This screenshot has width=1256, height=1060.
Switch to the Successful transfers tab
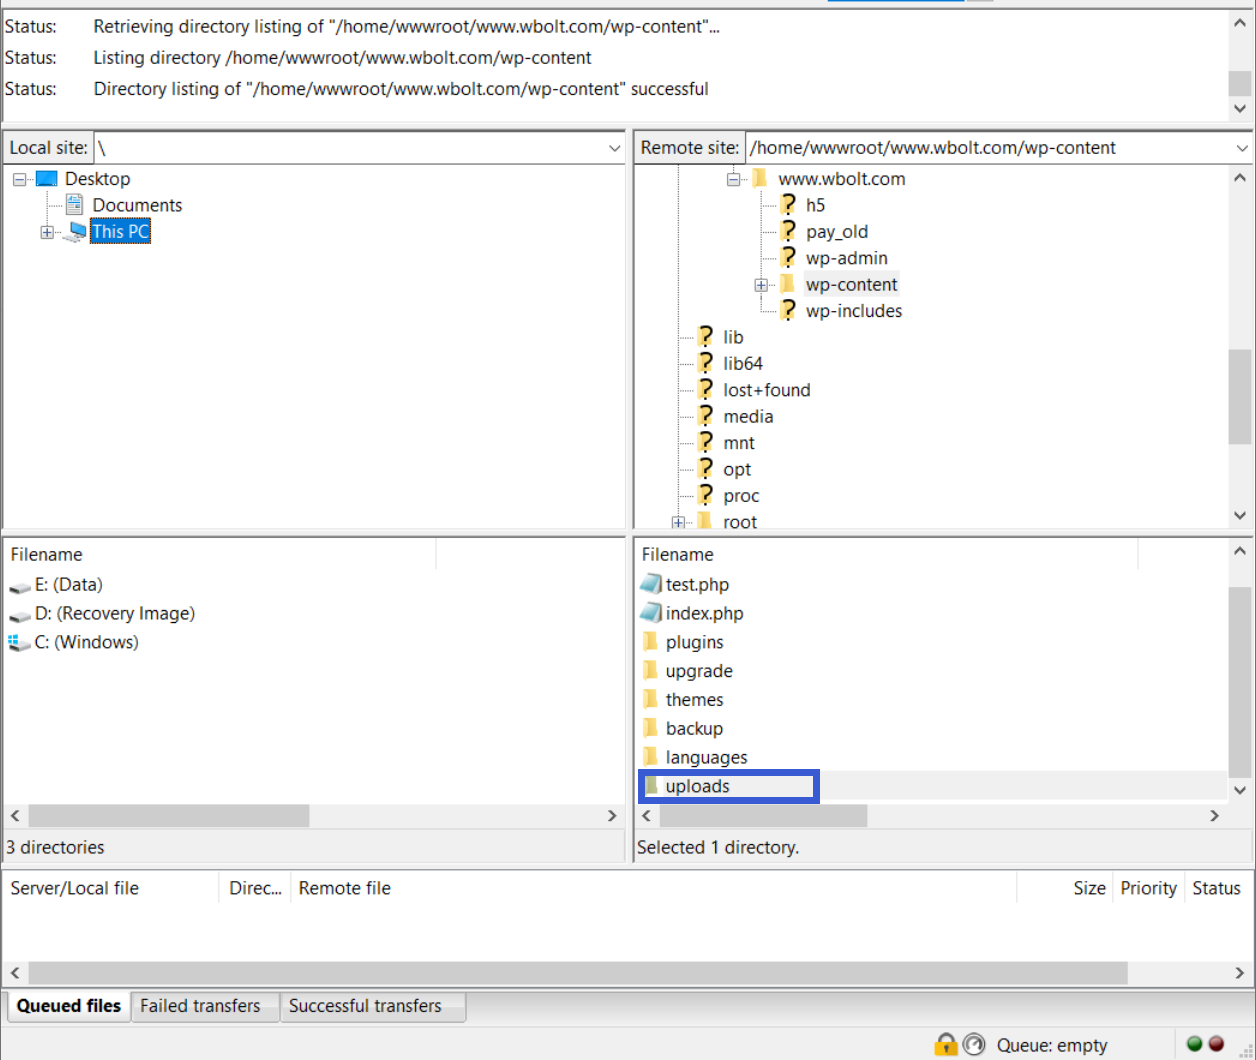pyautogui.click(x=365, y=1006)
